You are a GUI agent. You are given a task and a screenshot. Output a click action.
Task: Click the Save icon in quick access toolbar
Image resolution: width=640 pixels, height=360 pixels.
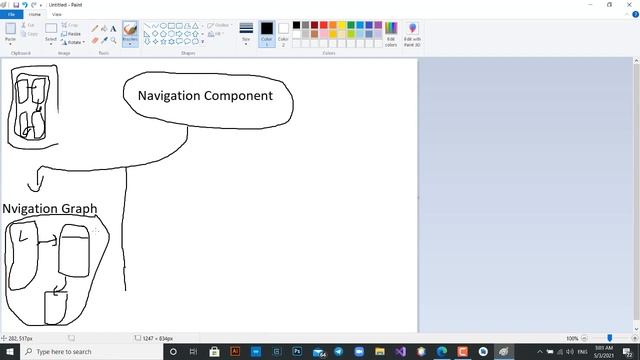(x=16, y=5)
